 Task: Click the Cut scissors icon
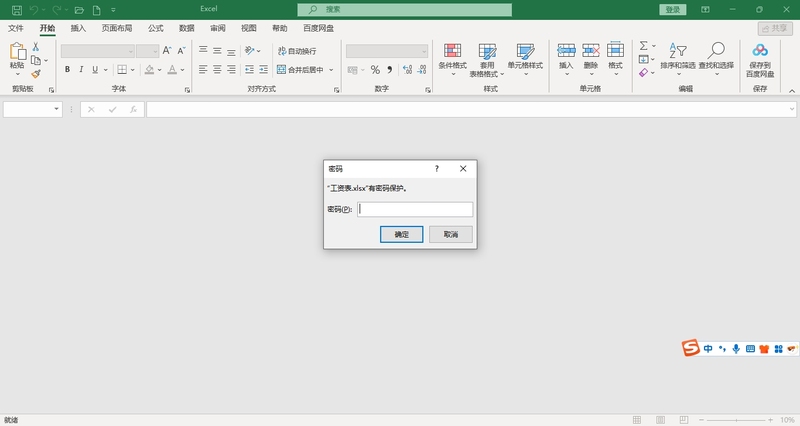(x=36, y=46)
